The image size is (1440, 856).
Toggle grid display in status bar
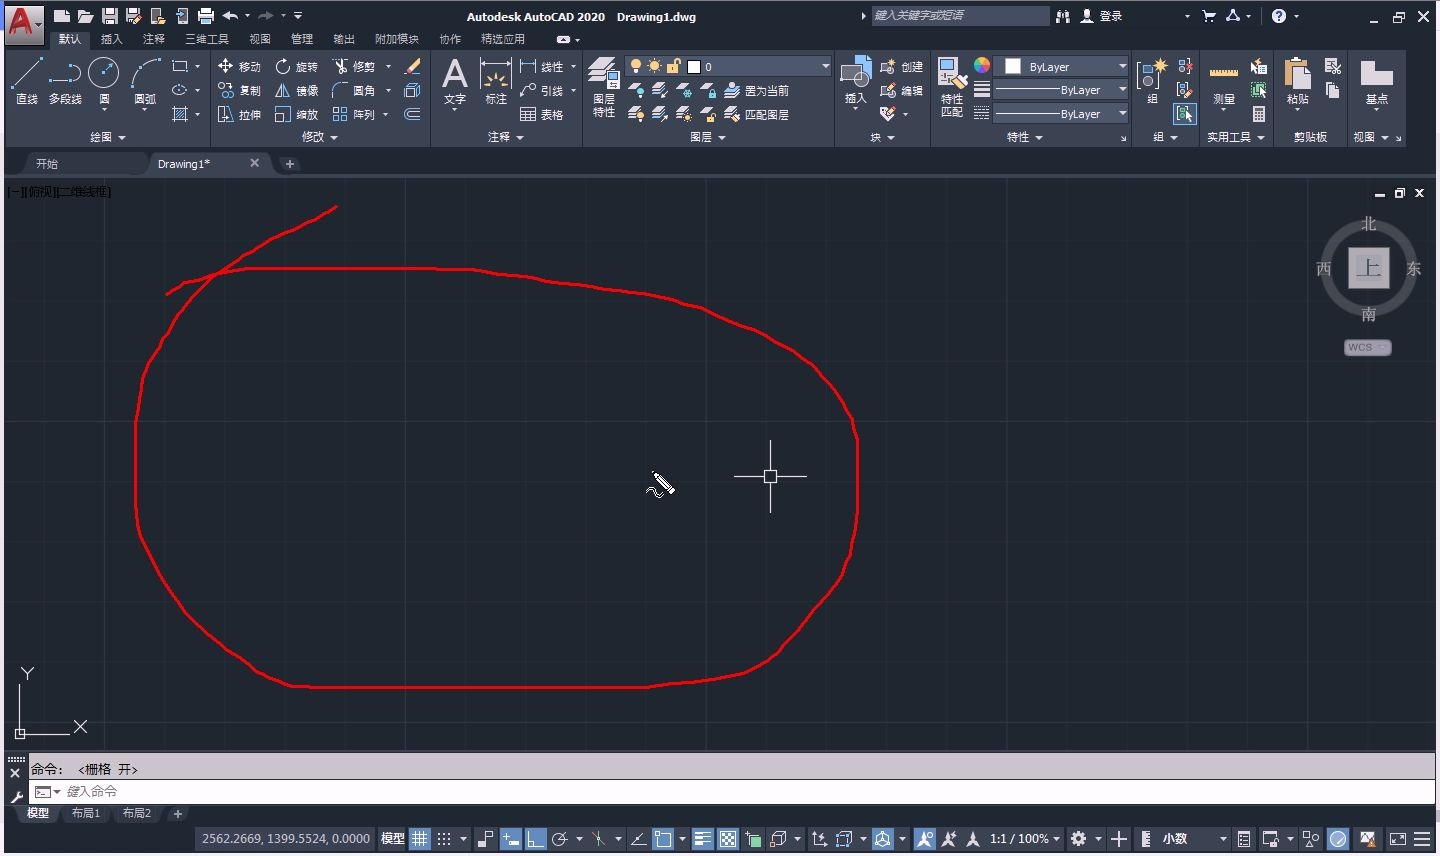420,839
